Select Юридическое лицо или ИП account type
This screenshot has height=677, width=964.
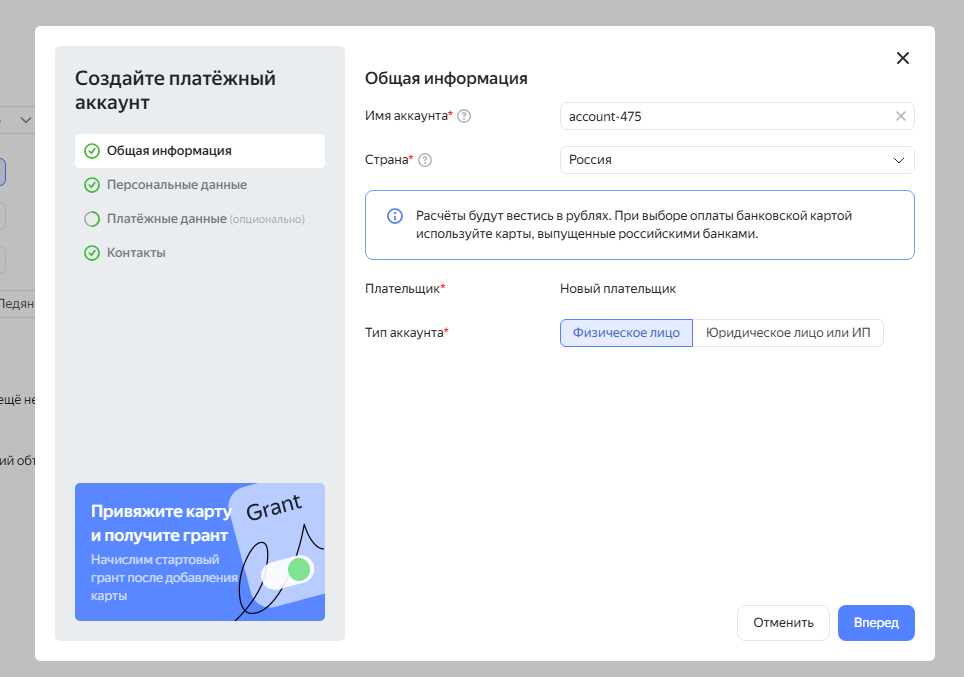[x=788, y=333]
